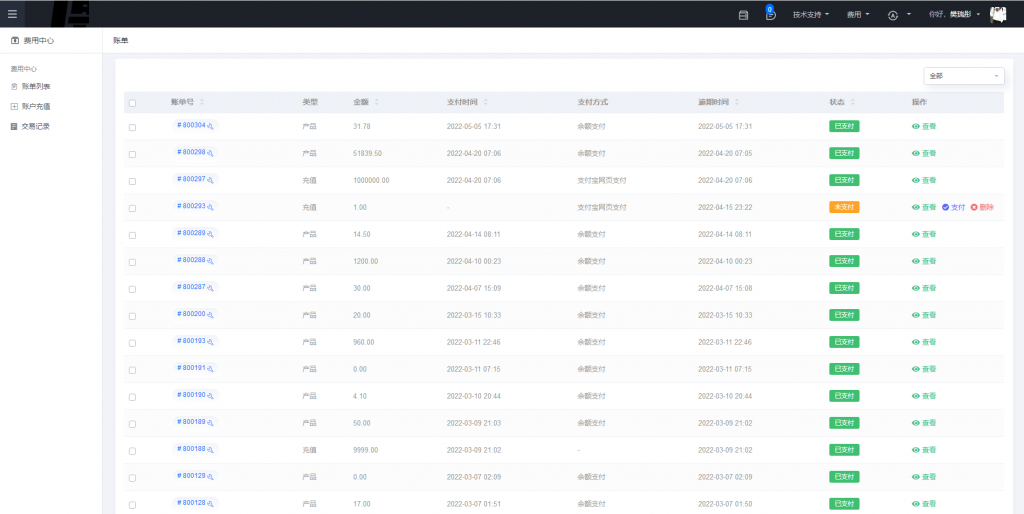Open 账户充值 in the sidebar
1024x514 pixels.
coord(36,106)
